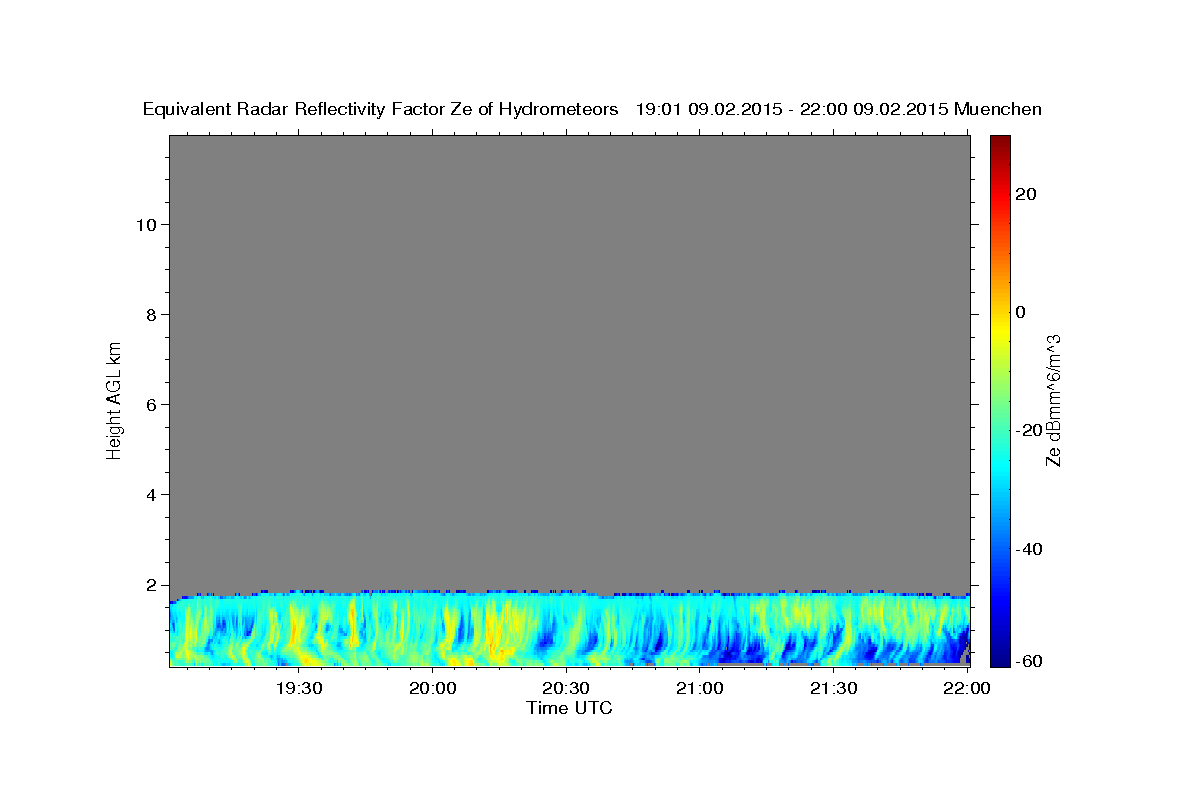Click the yellow section of the colorbar
The image size is (1200, 800).
click(x=999, y=330)
